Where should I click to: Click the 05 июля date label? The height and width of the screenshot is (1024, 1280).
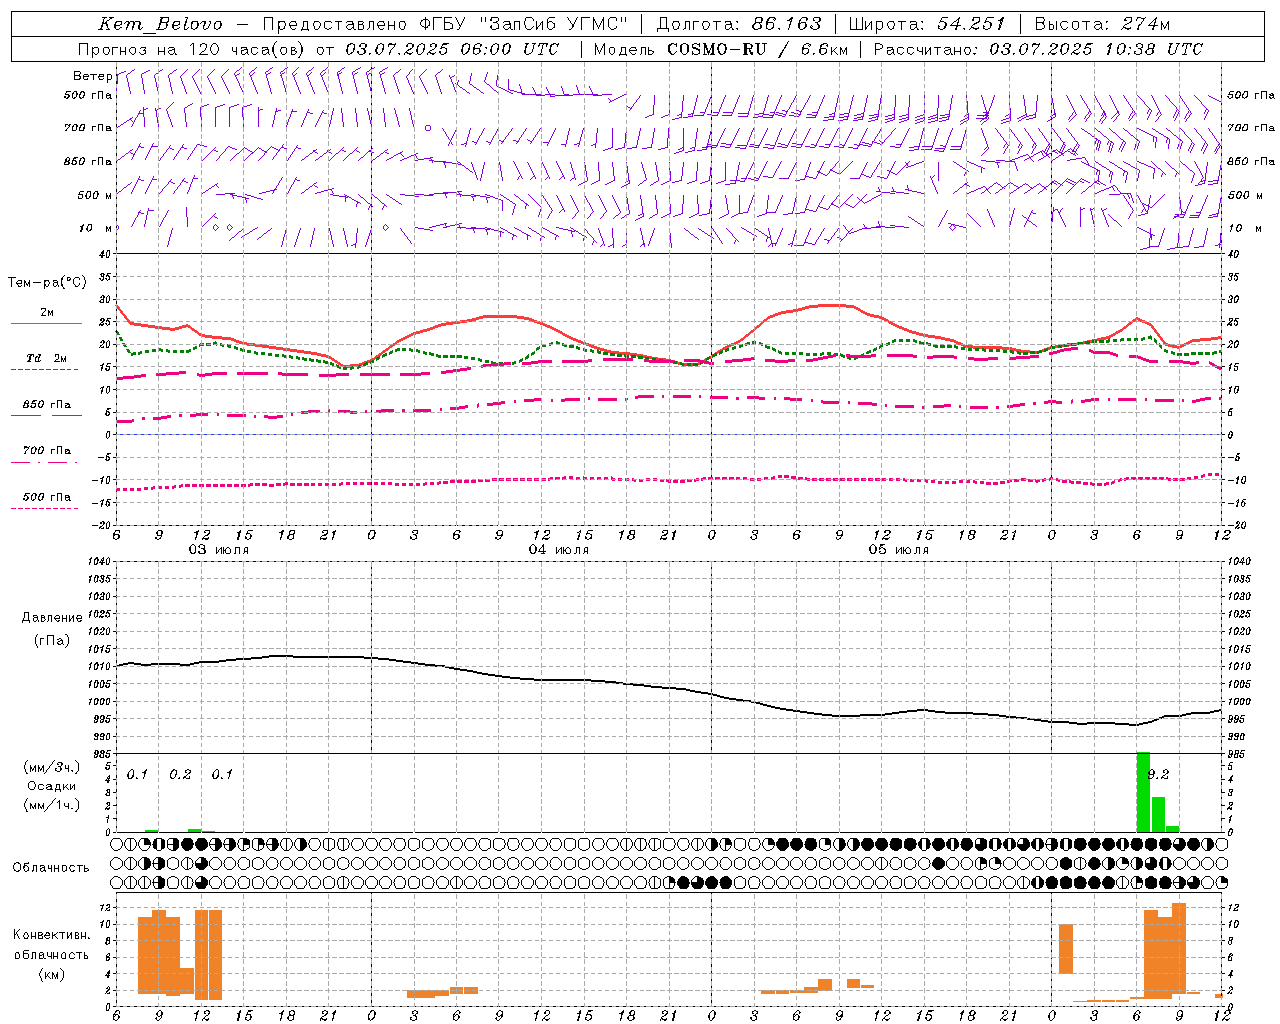tap(899, 550)
